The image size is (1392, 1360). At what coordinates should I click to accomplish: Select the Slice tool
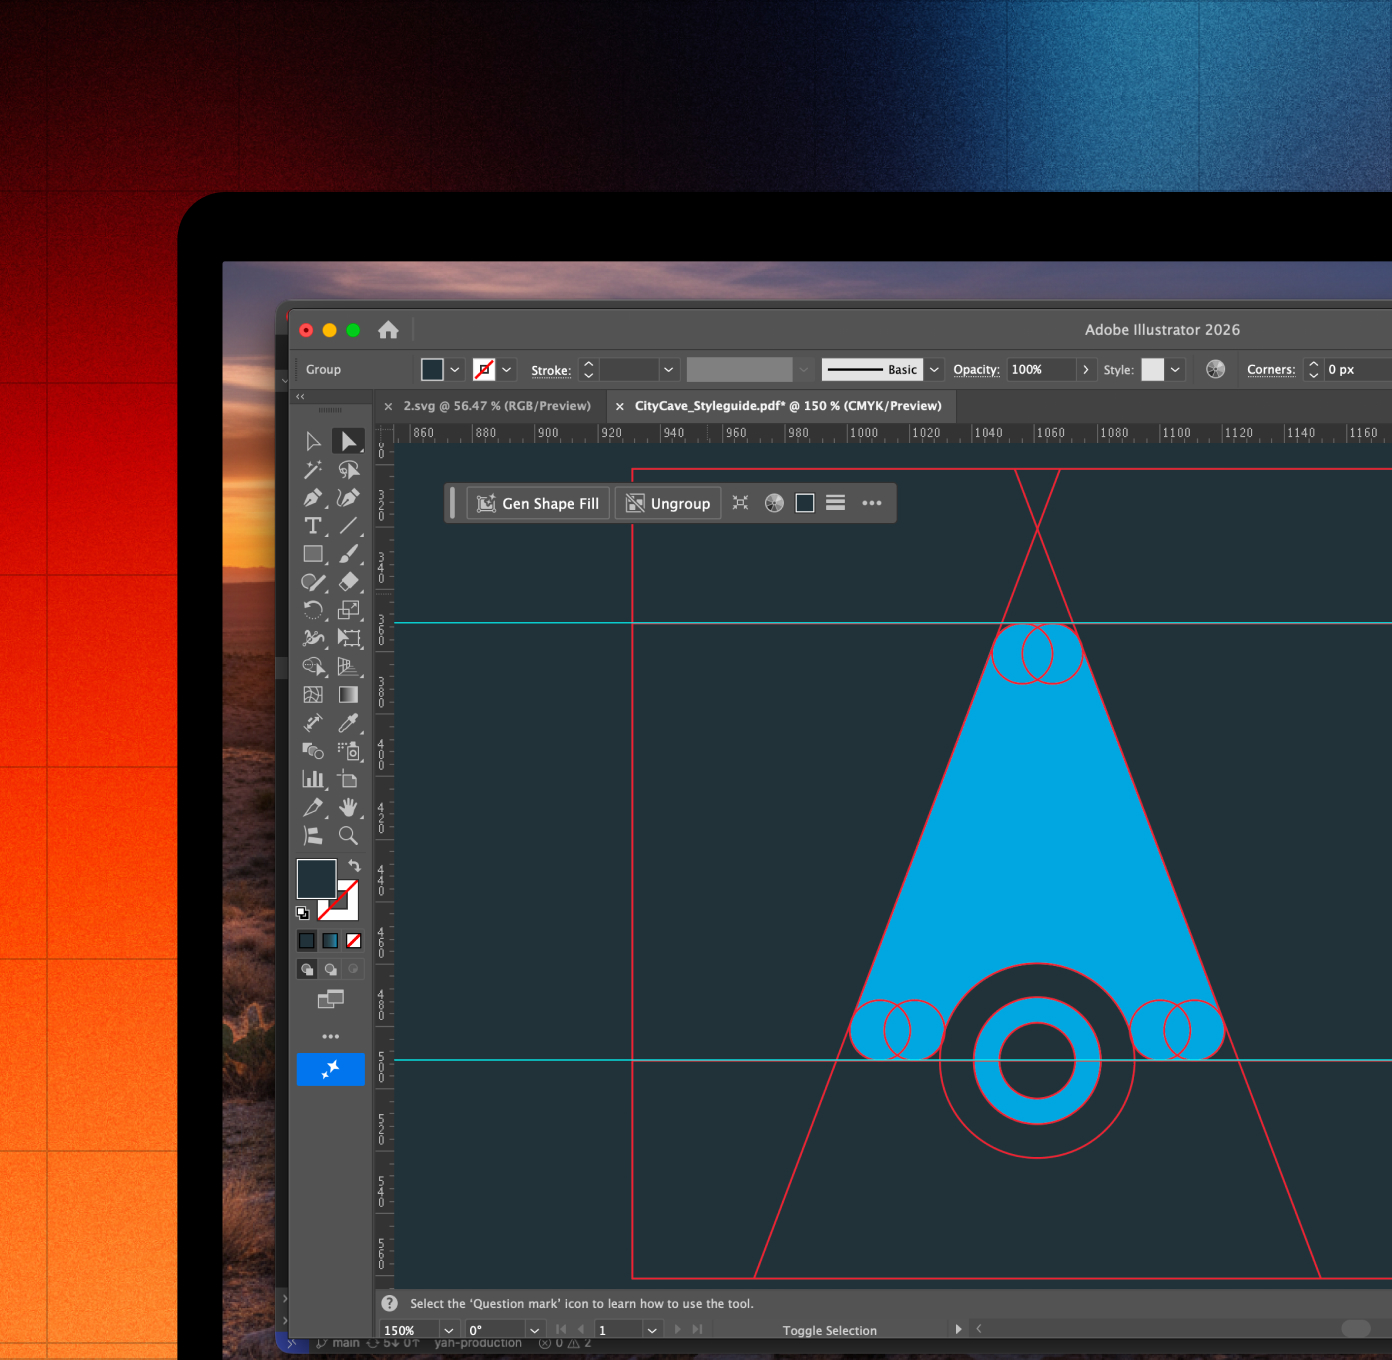313,806
